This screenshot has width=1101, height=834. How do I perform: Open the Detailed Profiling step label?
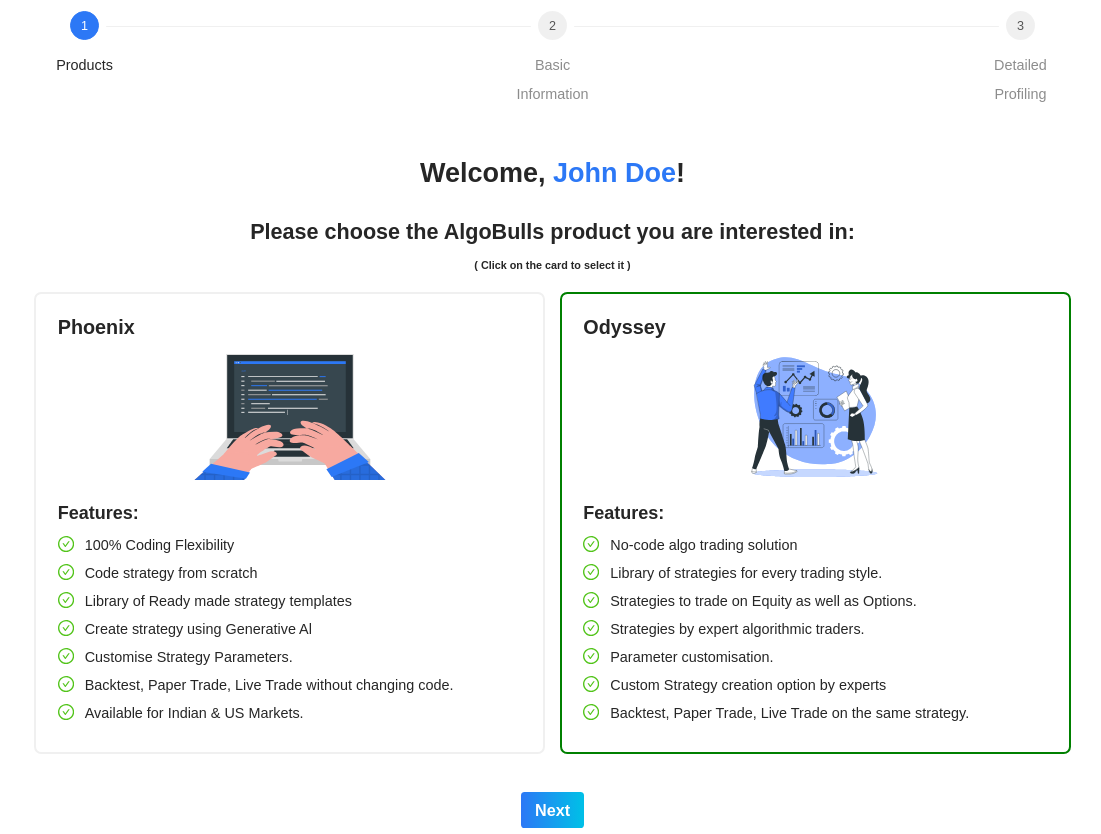(1020, 79)
